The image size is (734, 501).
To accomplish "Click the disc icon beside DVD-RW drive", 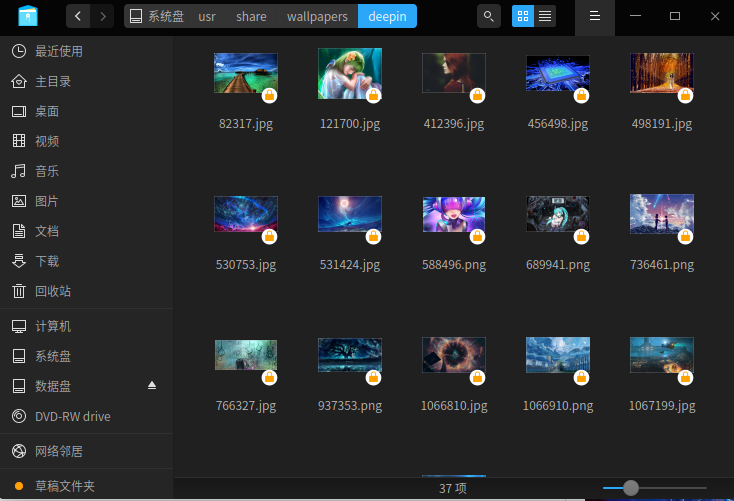I will tap(19, 416).
